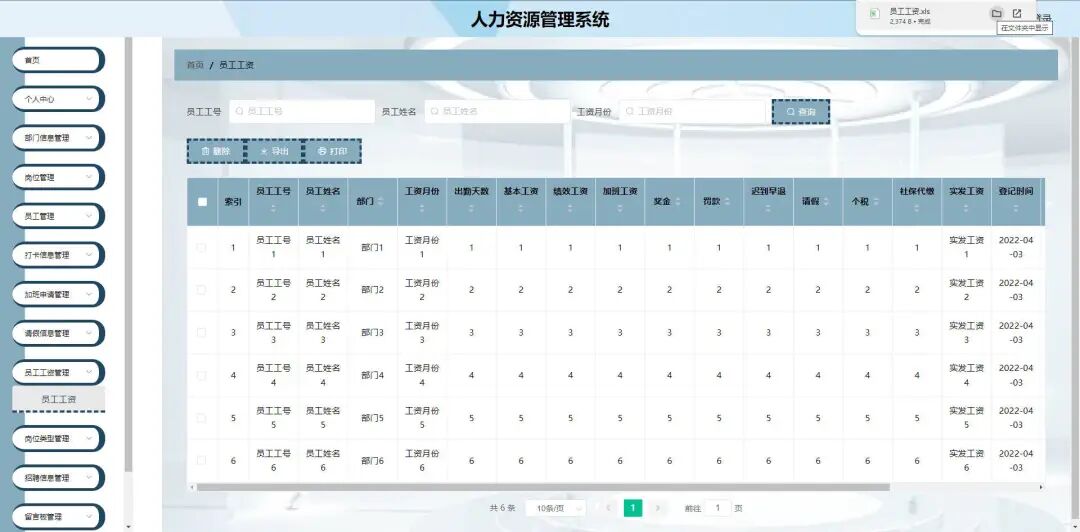Check the row with 员工工号4
The image size is (1080, 532).
[201, 376]
